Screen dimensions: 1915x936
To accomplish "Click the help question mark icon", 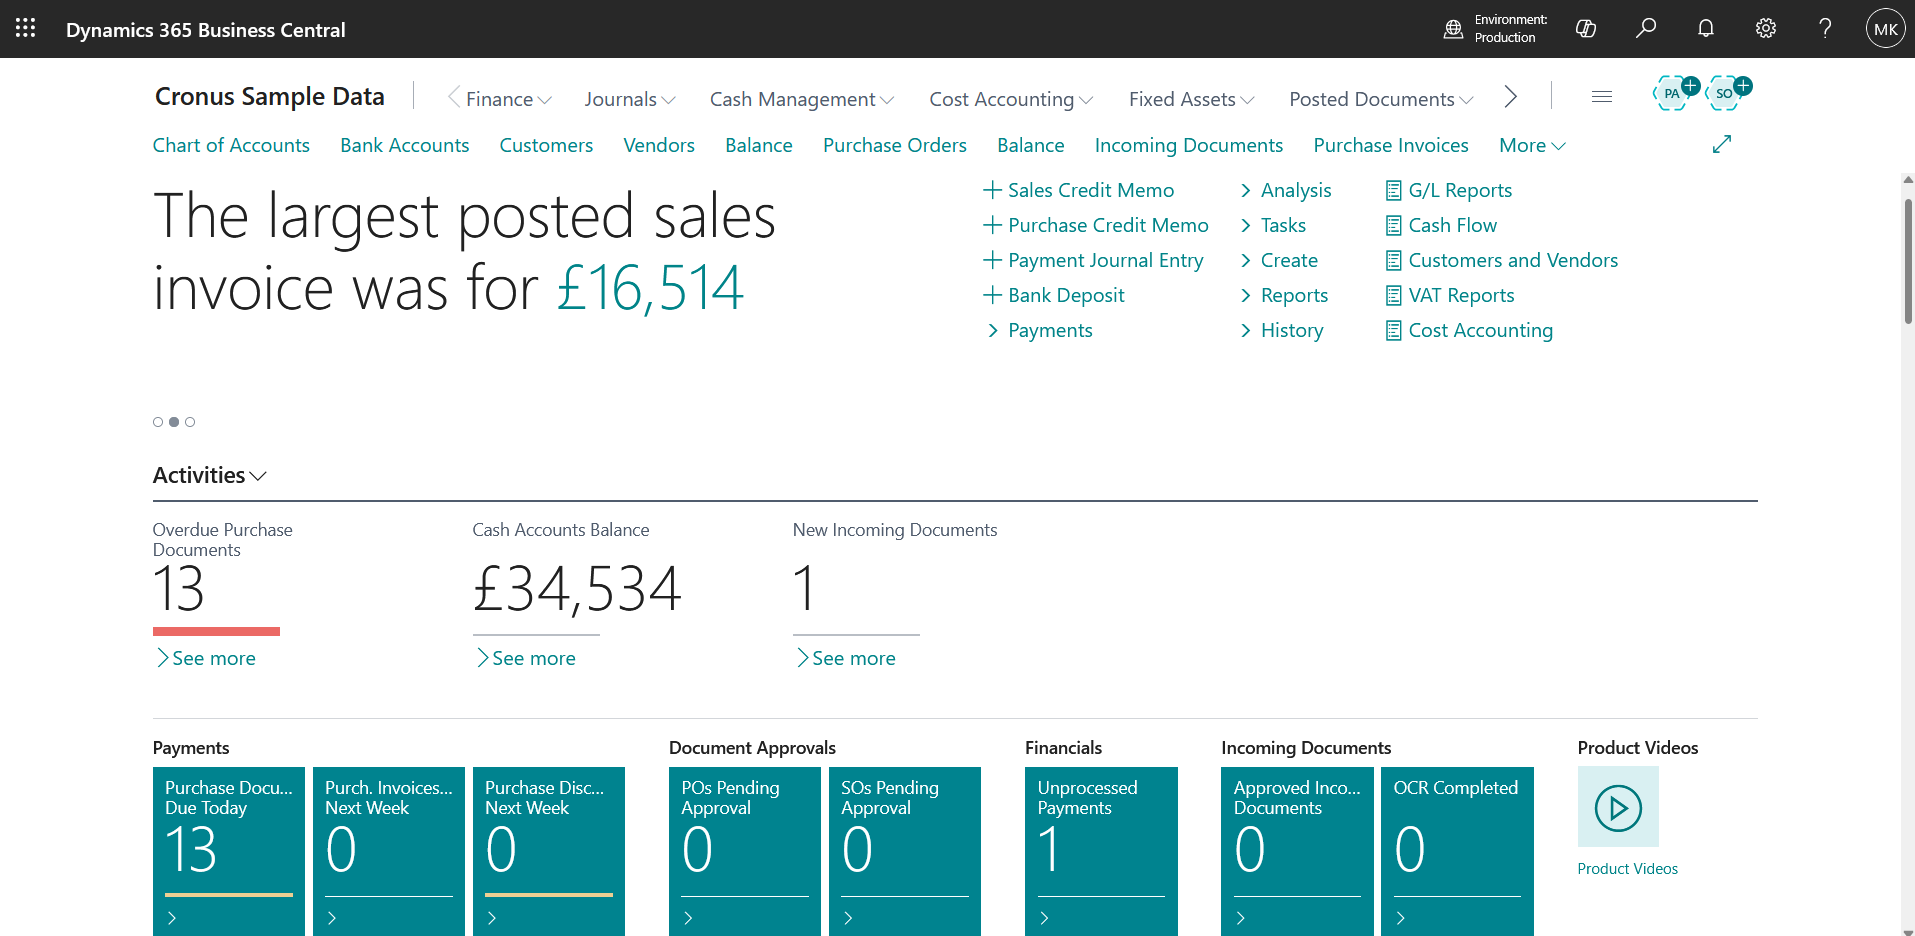I will point(1825,29).
